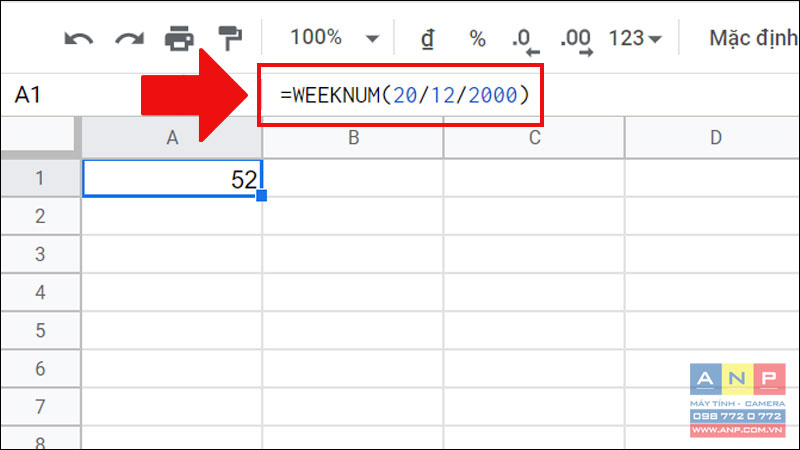This screenshot has height=450, width=800.
Task: Open print using the printer icon
Action: coord(179,38)
